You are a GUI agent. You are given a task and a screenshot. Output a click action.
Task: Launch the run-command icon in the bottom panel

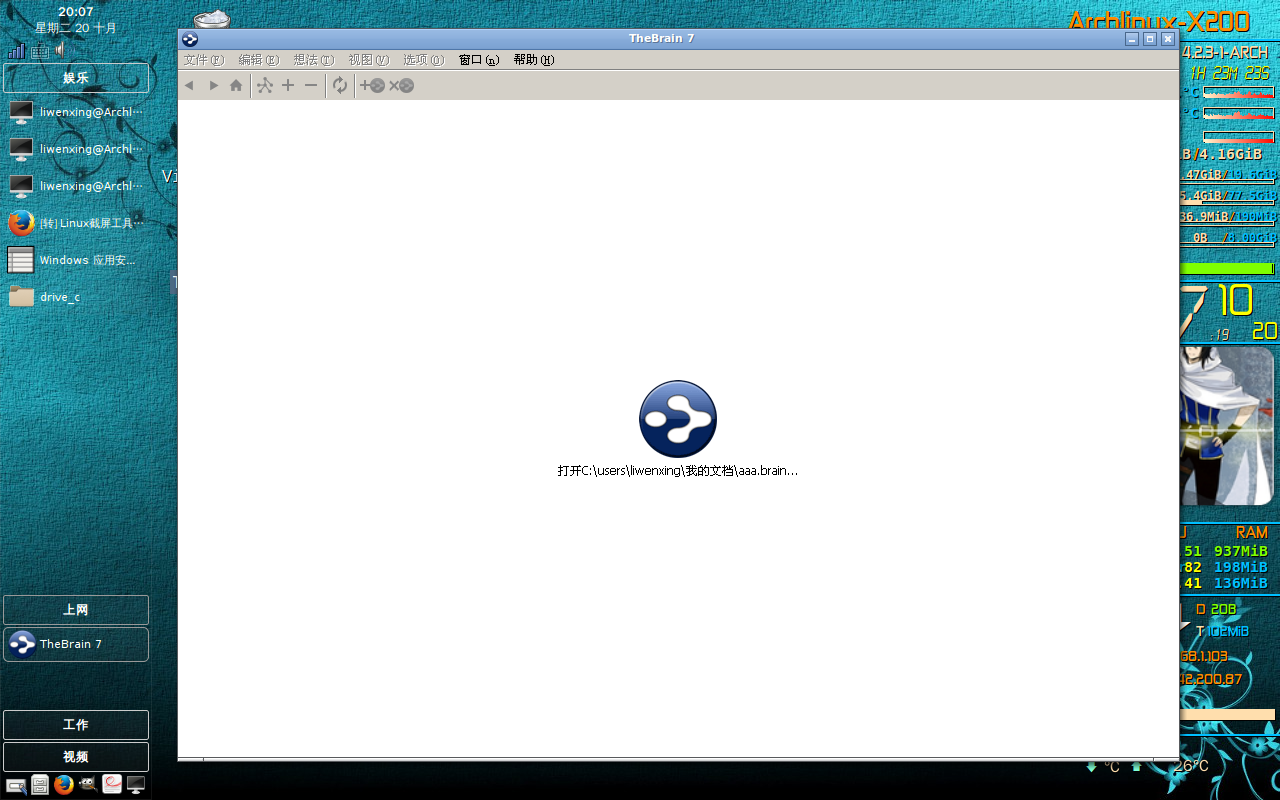tap(16, 786)
